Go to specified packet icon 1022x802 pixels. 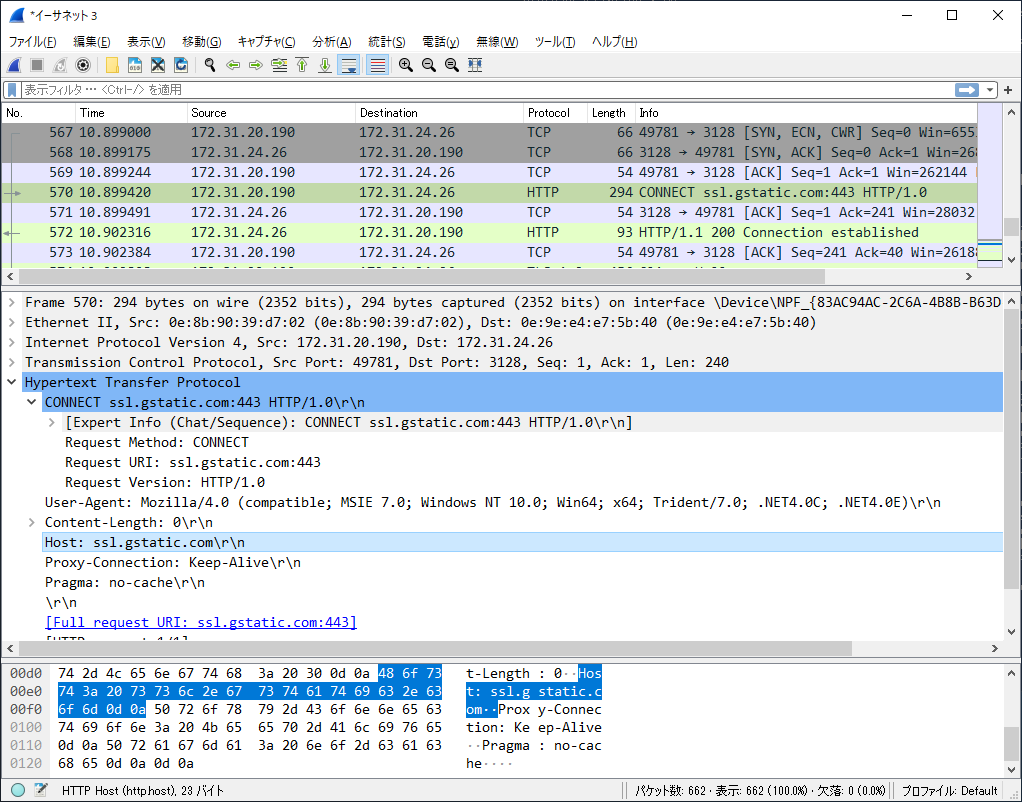pos(279,65)
